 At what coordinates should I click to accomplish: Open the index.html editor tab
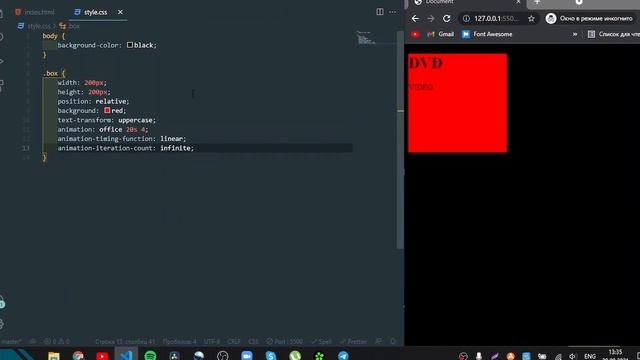pyautogui.click(x=35, y=12)
